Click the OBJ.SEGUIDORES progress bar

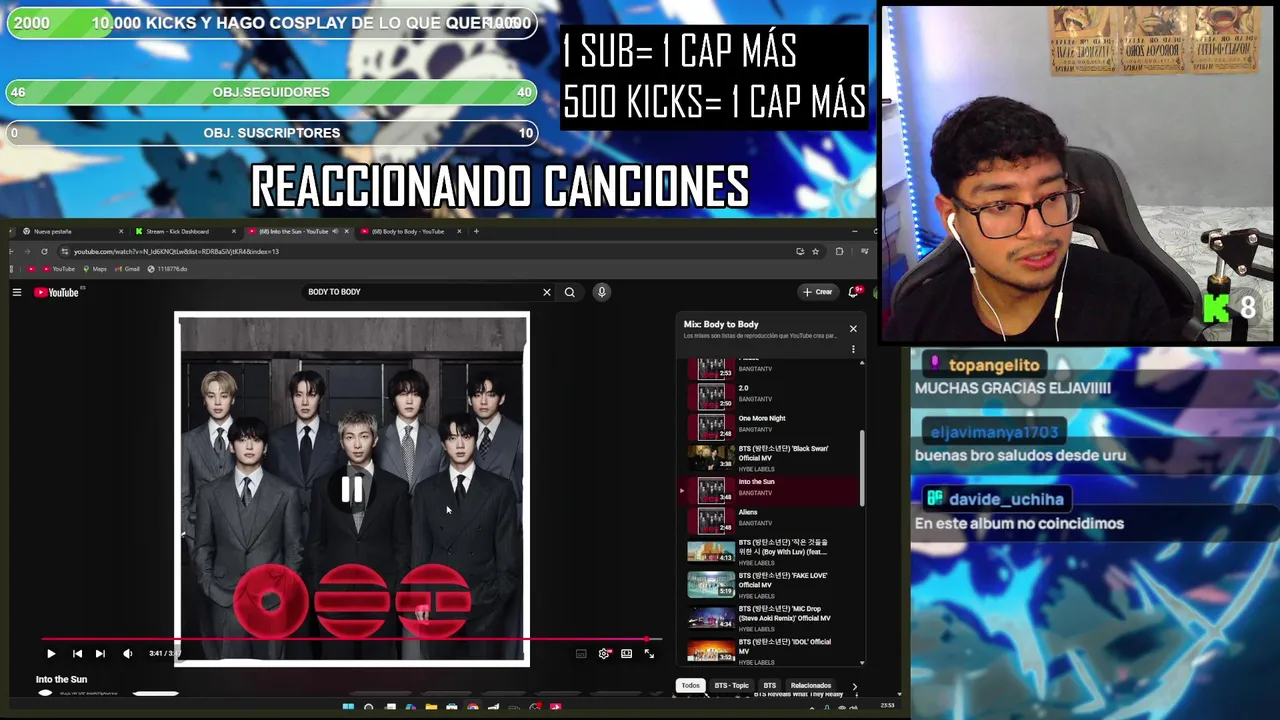pos(271,92)
